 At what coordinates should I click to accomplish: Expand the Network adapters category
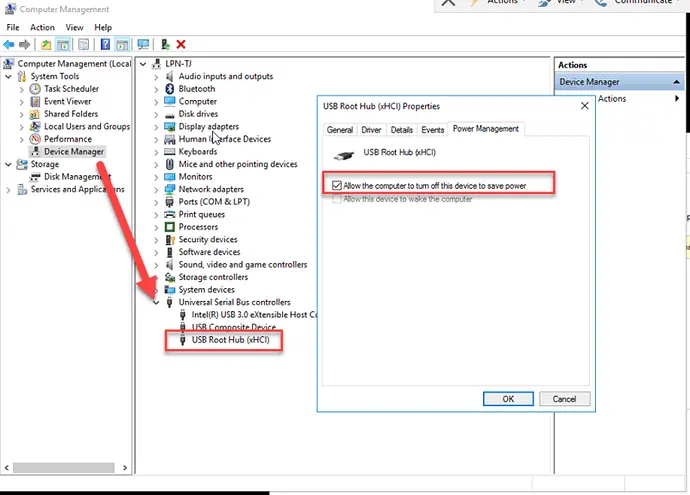click(156, 189)
